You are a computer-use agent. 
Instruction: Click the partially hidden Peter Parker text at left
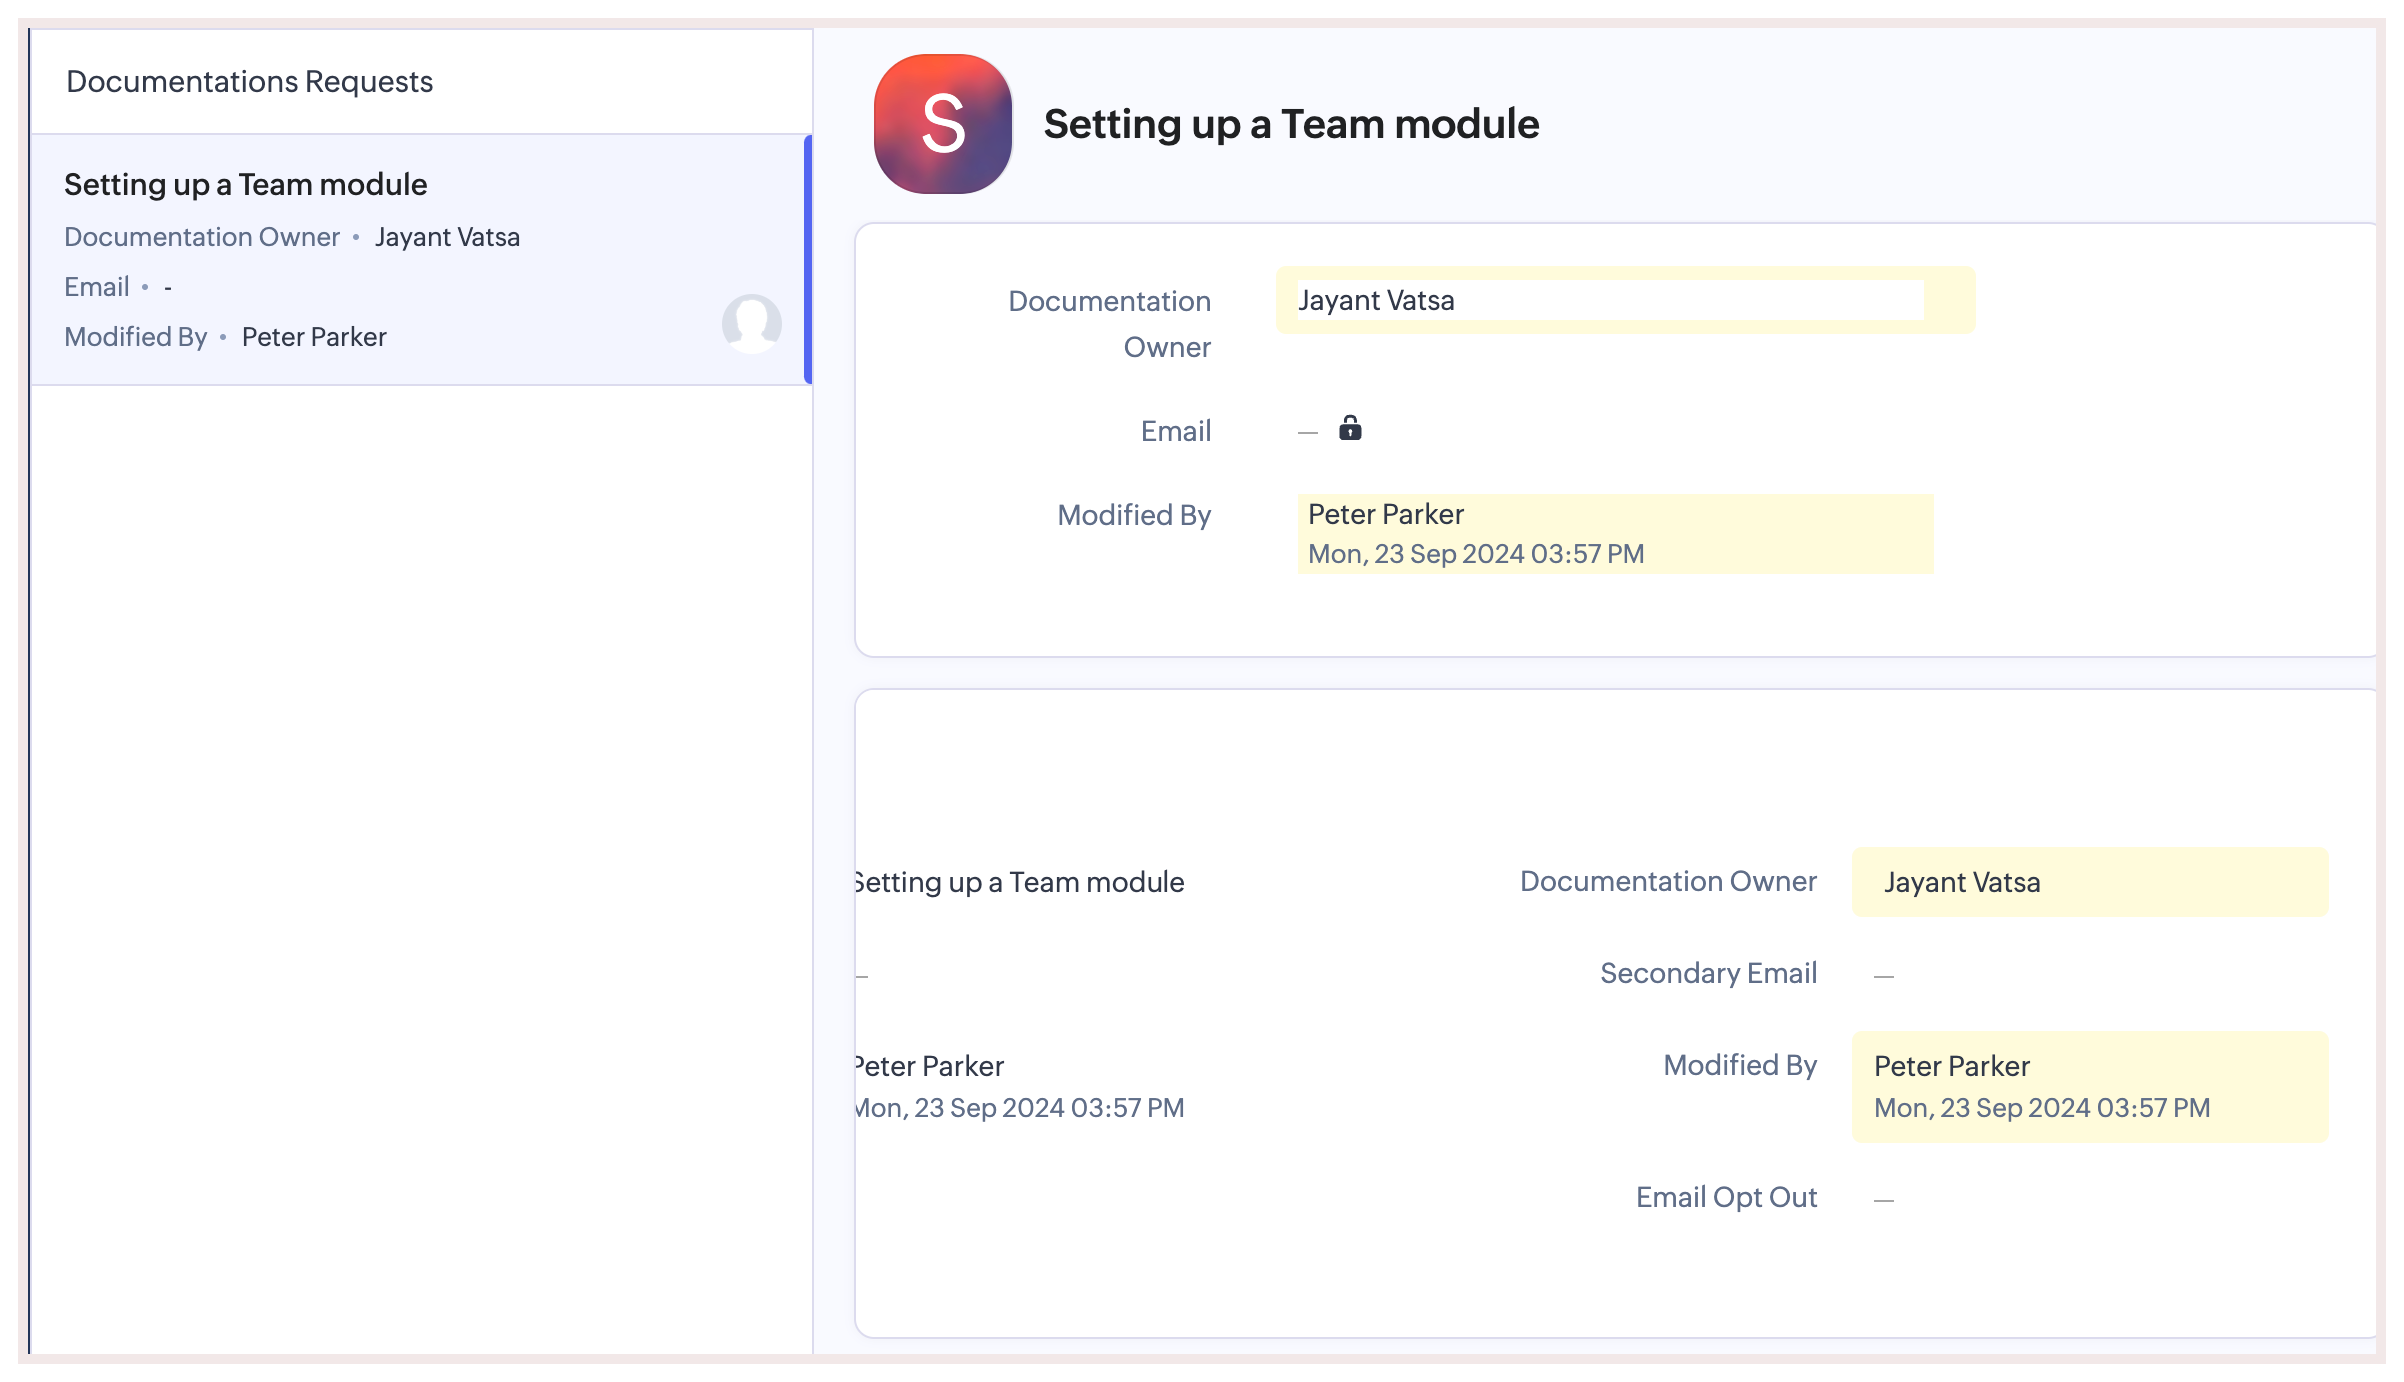pos(929,1067)
